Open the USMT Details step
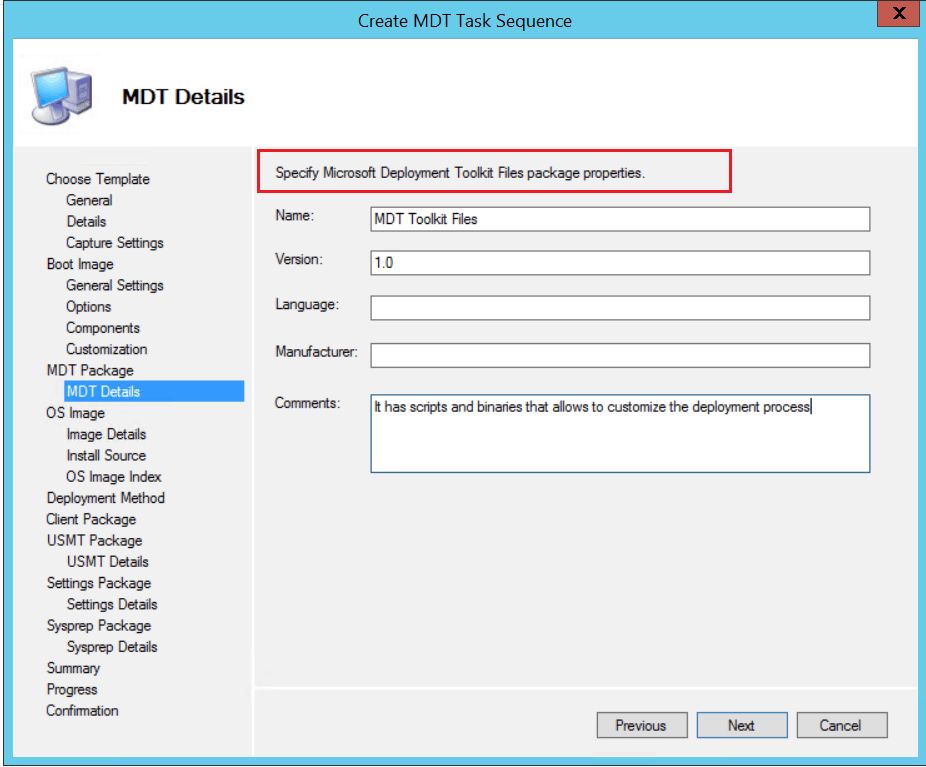This screenshot has width=926, height=767. click(x=107, y=562)
